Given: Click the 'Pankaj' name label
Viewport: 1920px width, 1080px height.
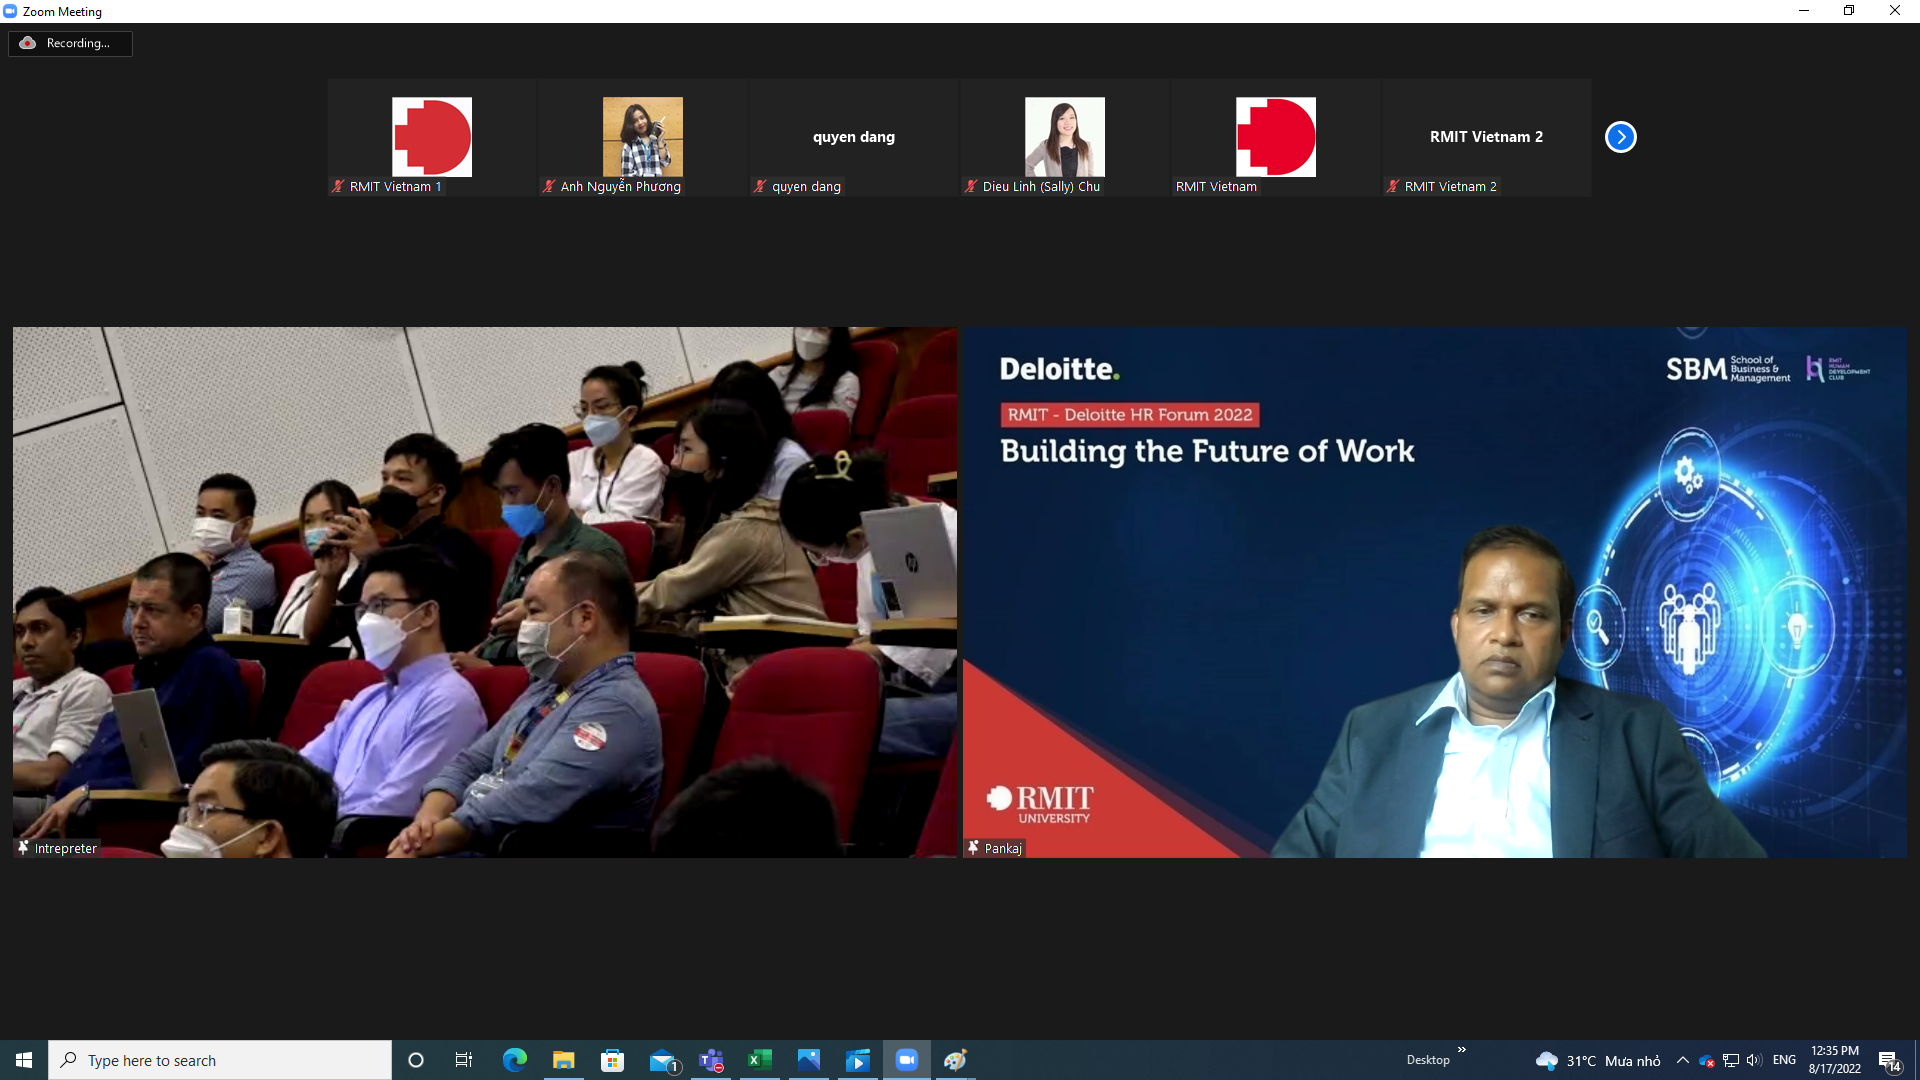Looking at the screenshot, I should (1003, 848).
